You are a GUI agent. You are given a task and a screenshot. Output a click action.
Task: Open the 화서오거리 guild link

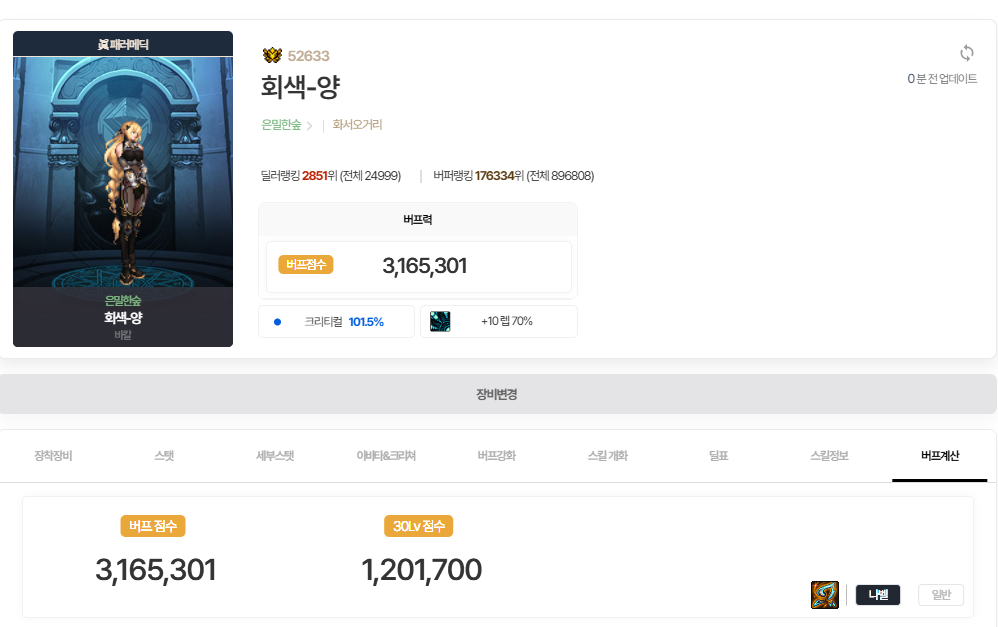pos(357,125)
